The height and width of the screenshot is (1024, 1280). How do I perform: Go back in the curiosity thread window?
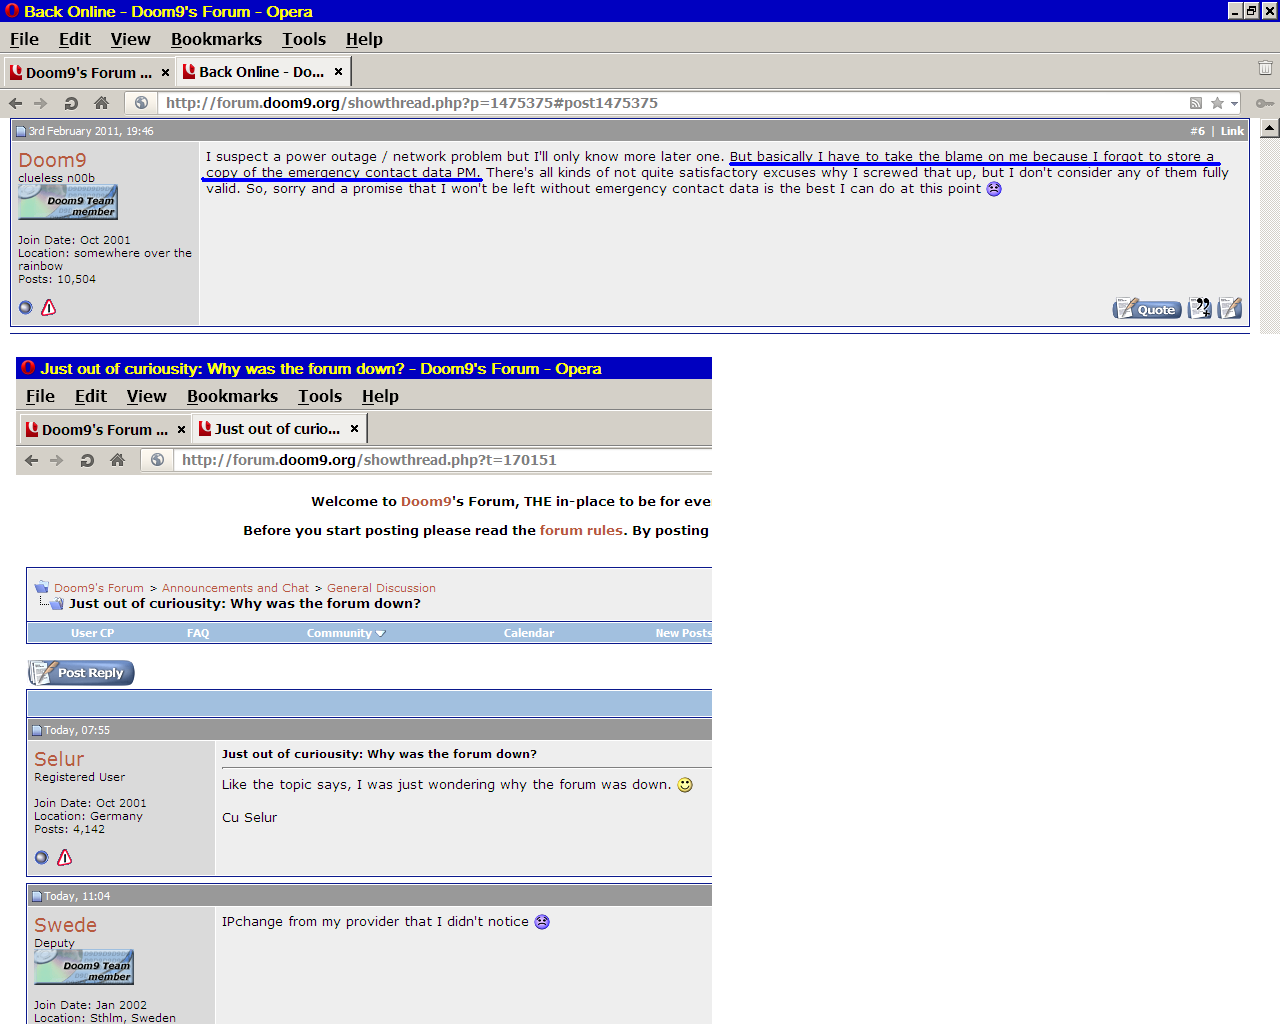31,460
